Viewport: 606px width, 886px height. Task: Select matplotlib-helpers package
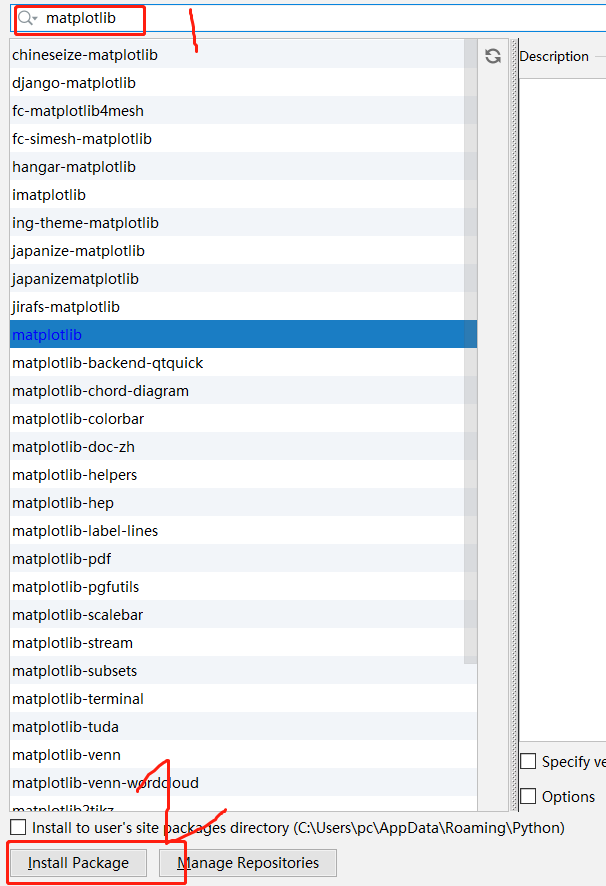click(243, 475)
